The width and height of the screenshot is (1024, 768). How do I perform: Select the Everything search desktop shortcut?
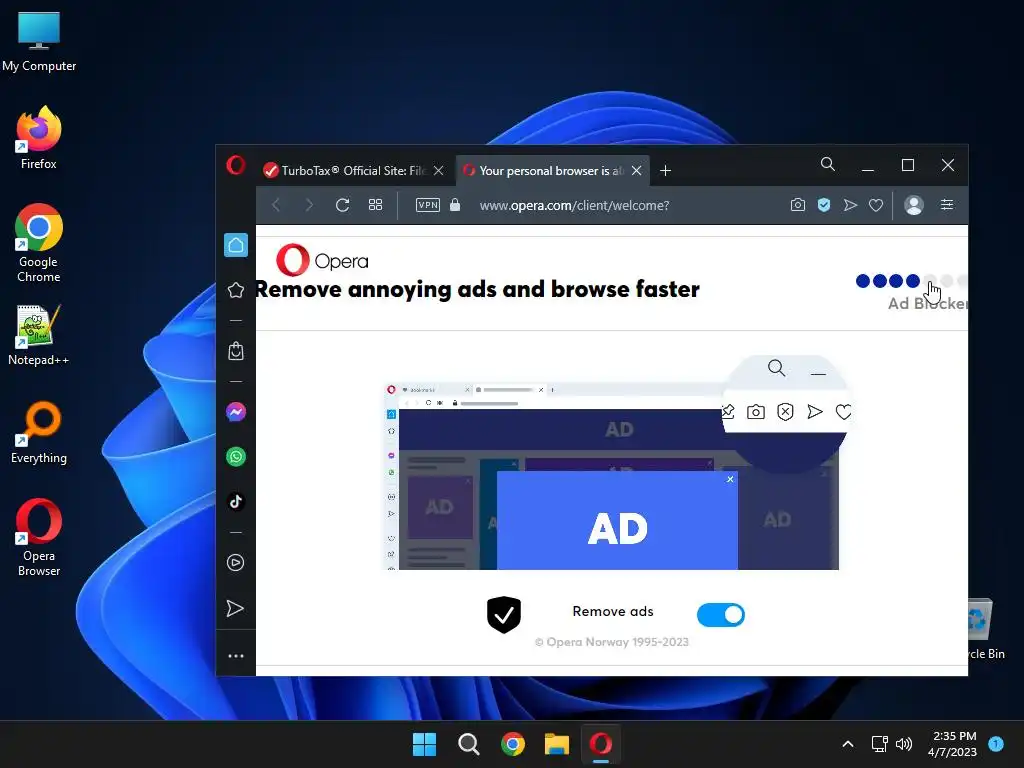coord(39,433)
